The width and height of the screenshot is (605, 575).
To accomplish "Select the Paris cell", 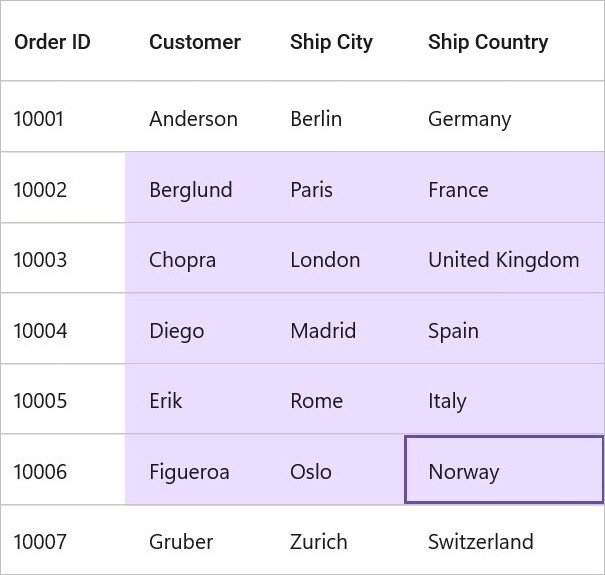I will coord(335,188).
